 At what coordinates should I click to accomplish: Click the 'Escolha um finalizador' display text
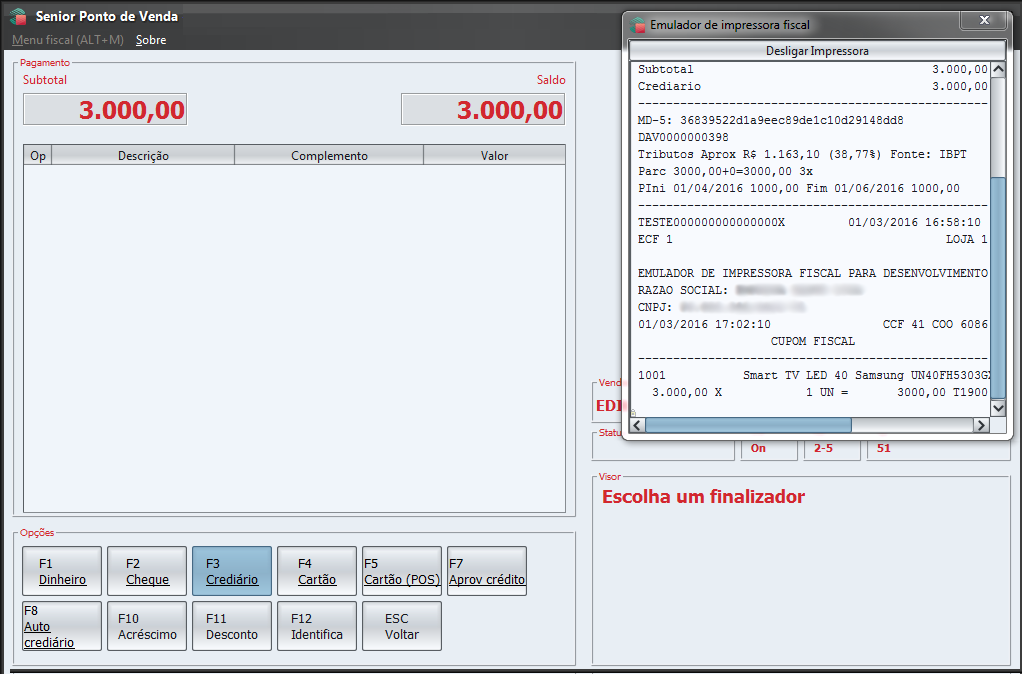point(703,497)
